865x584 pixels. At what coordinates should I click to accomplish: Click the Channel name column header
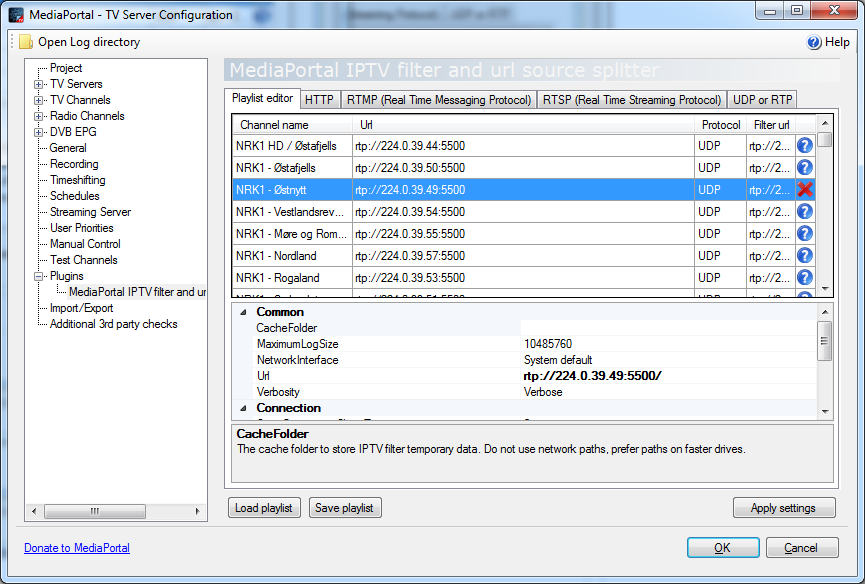pos(293,125)
